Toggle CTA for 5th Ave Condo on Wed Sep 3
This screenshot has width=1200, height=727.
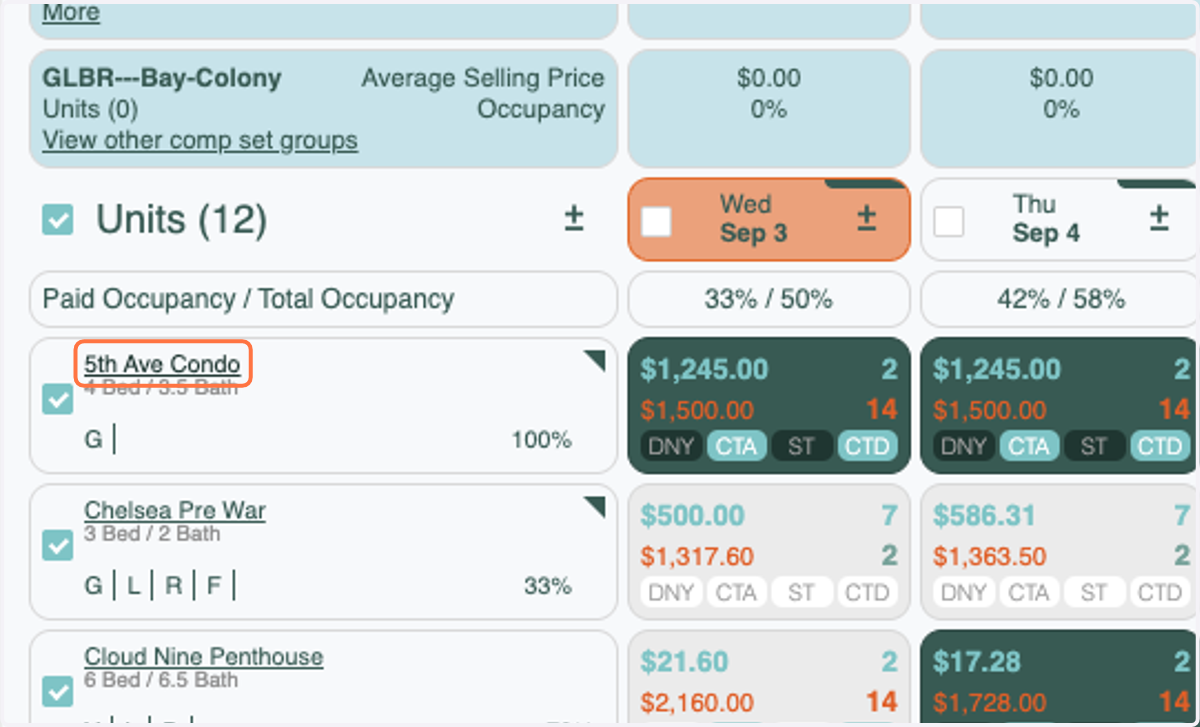tap(737, 446)
